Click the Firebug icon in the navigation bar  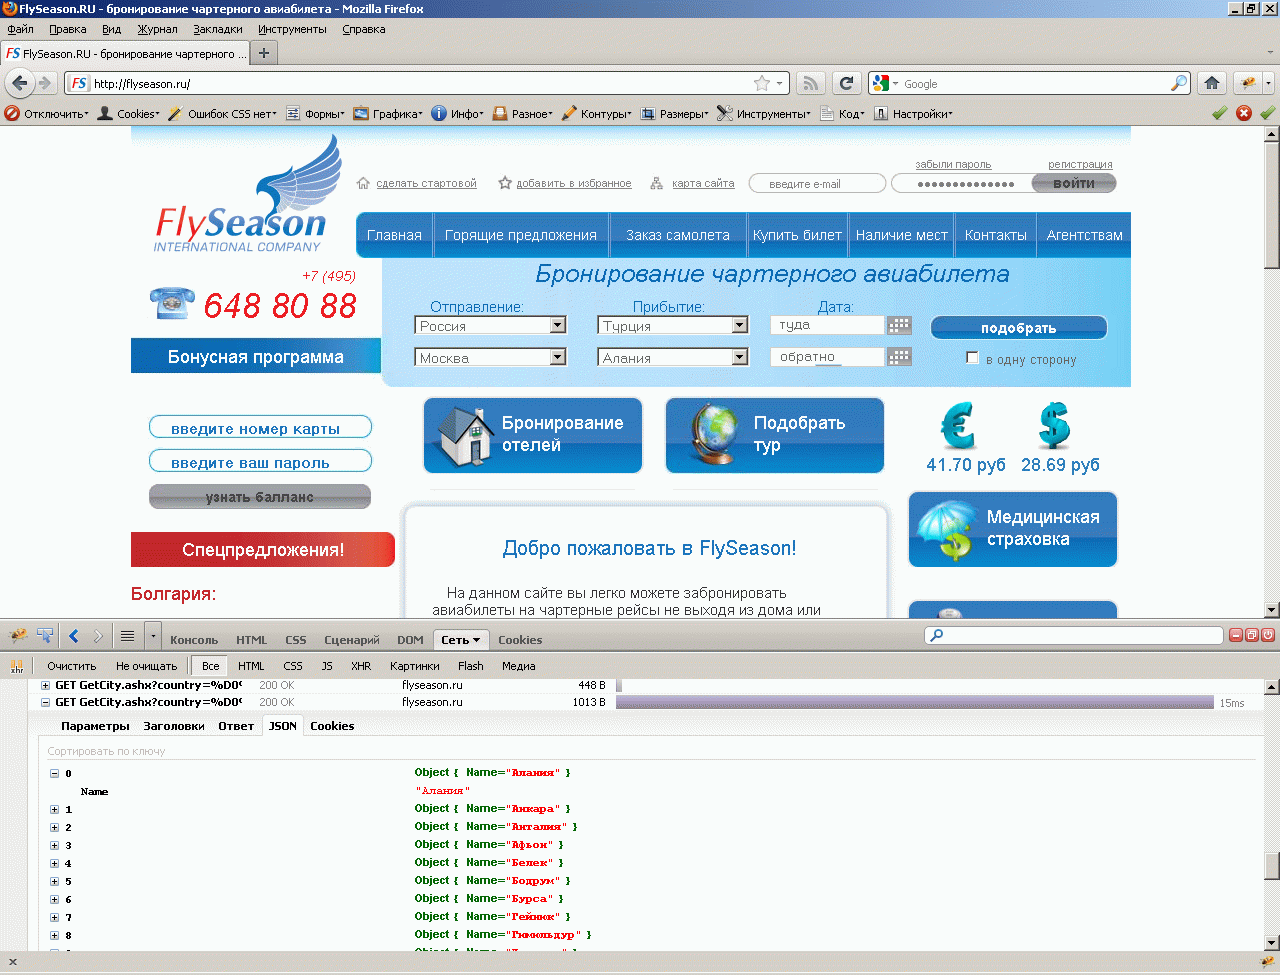pyautogui.click(x=1248, y=83)
